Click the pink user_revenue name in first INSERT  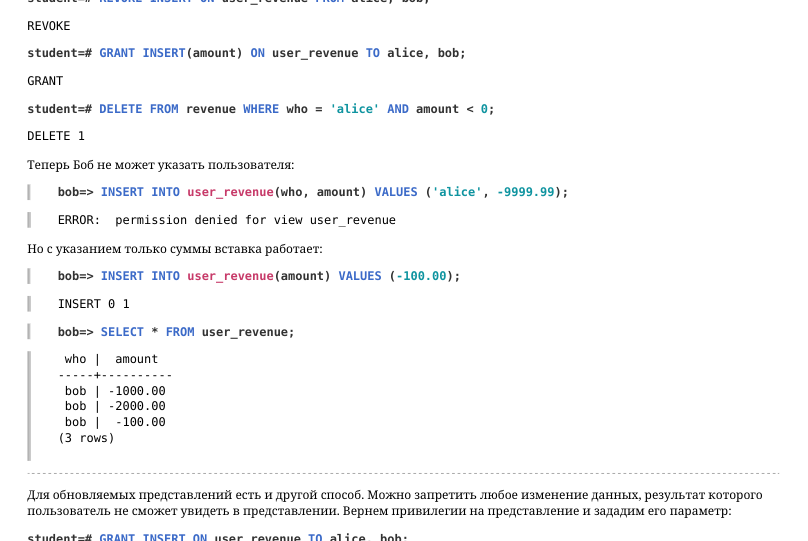[230, 192]
